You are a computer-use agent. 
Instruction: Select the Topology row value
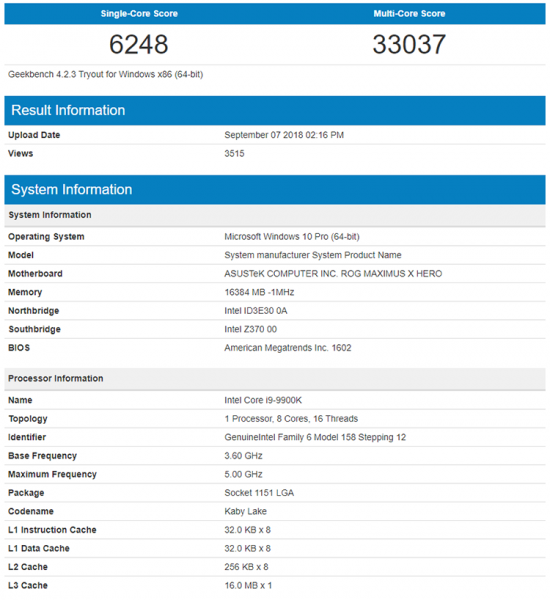(291, 419)
